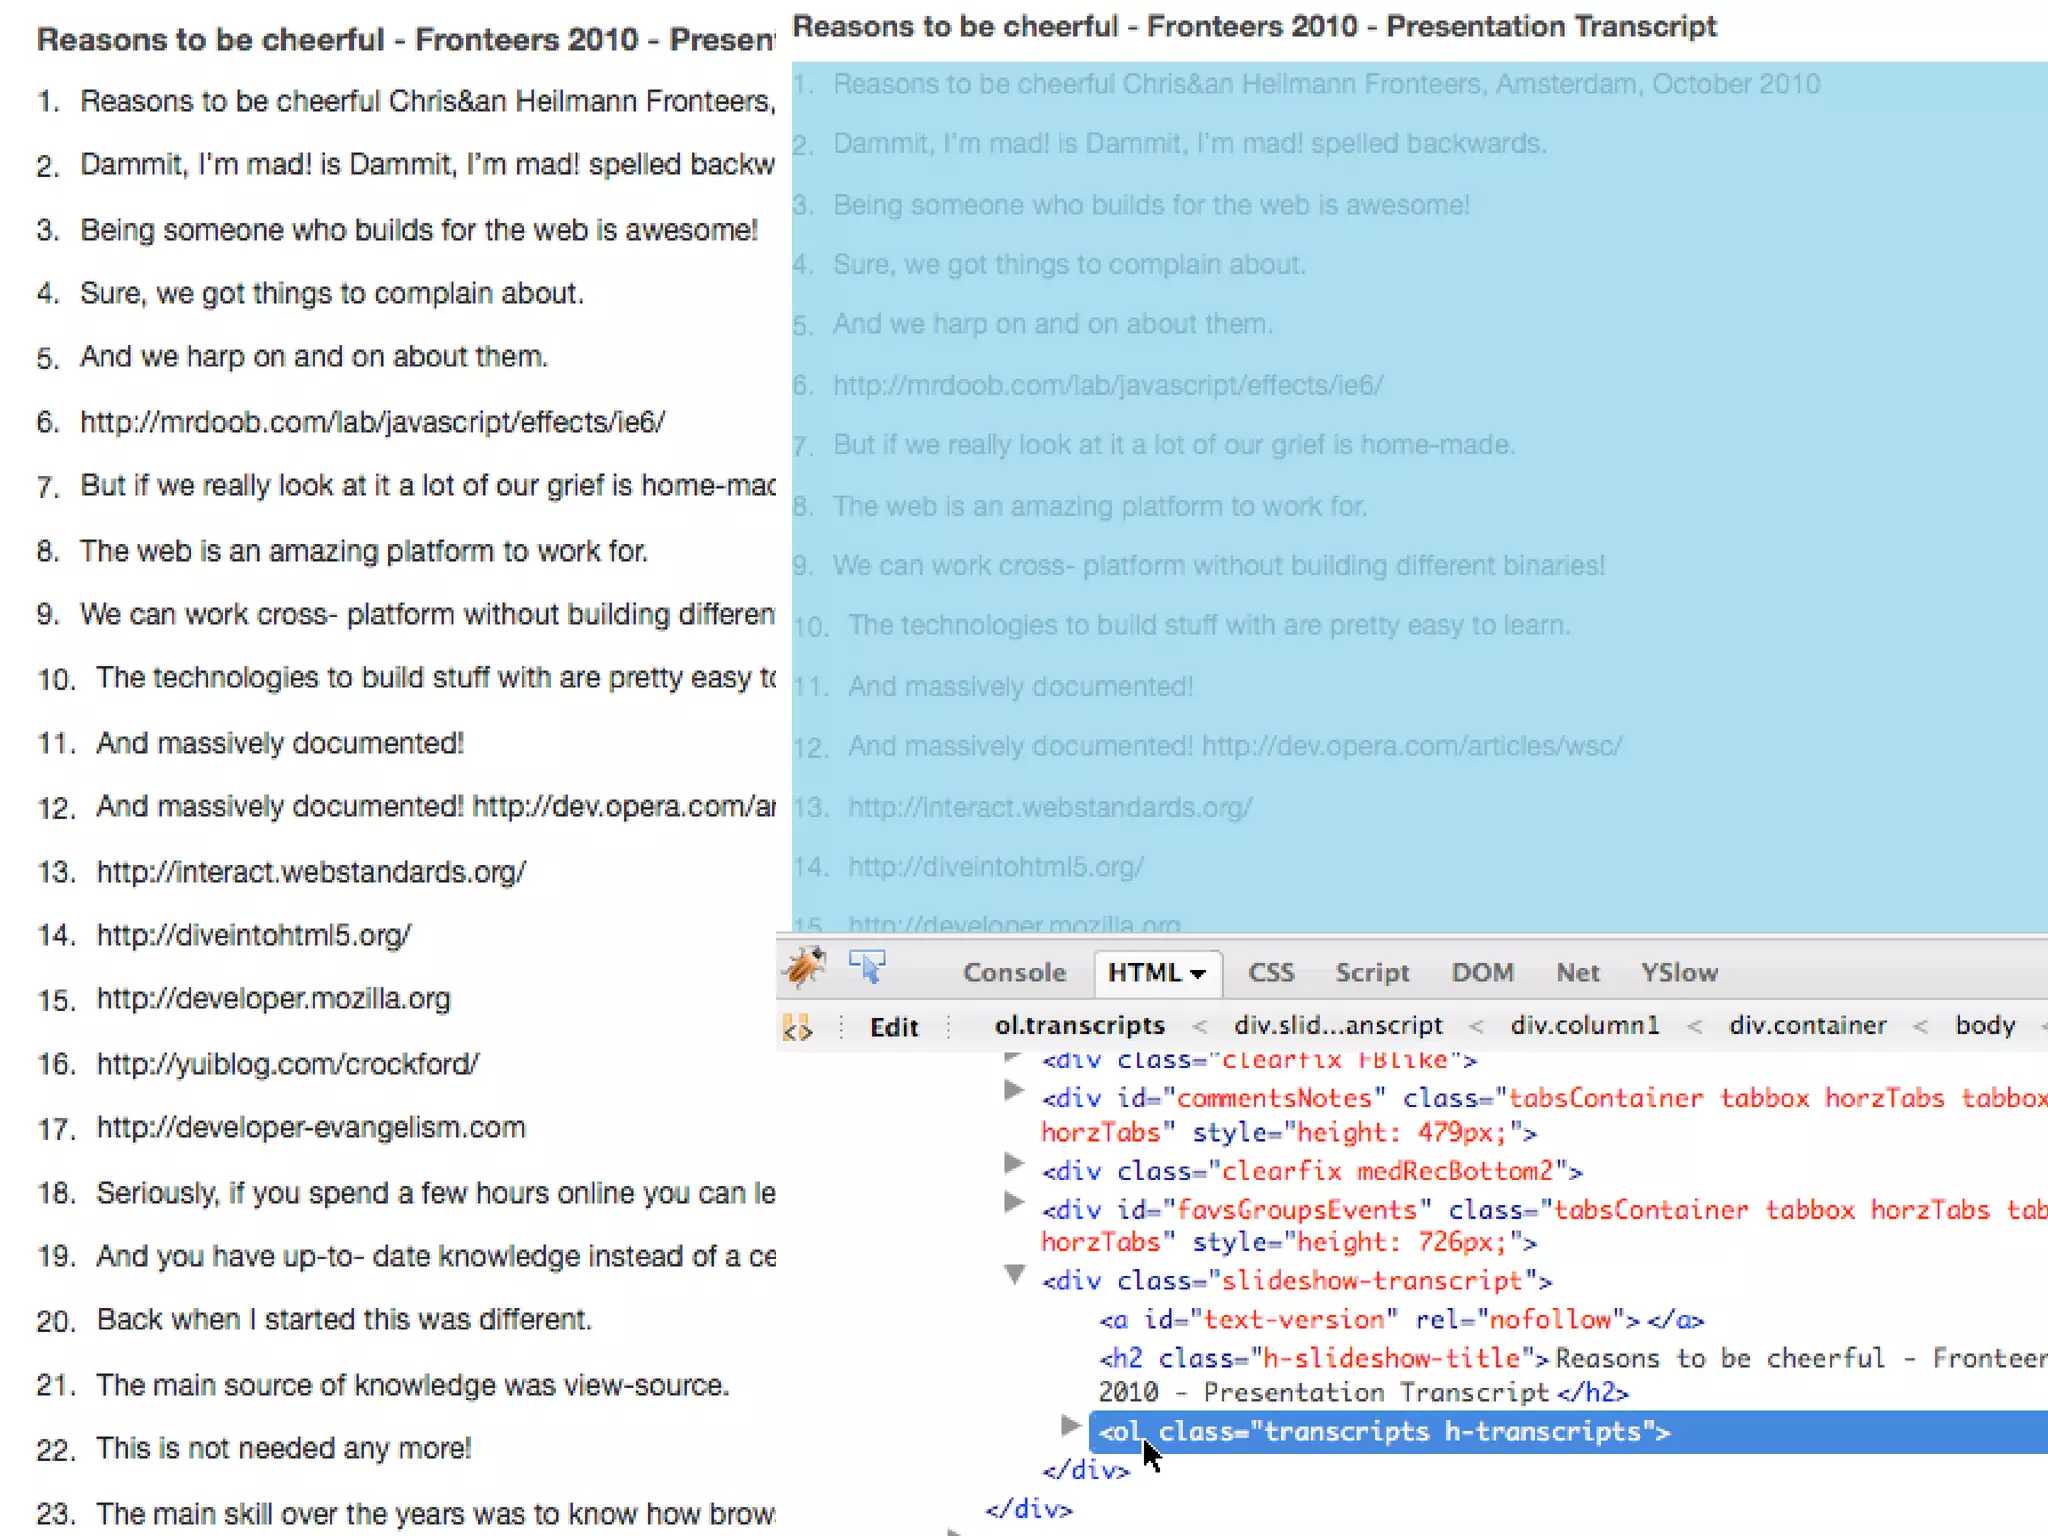Click the body breadcrumb element

pos(1984,1026)
